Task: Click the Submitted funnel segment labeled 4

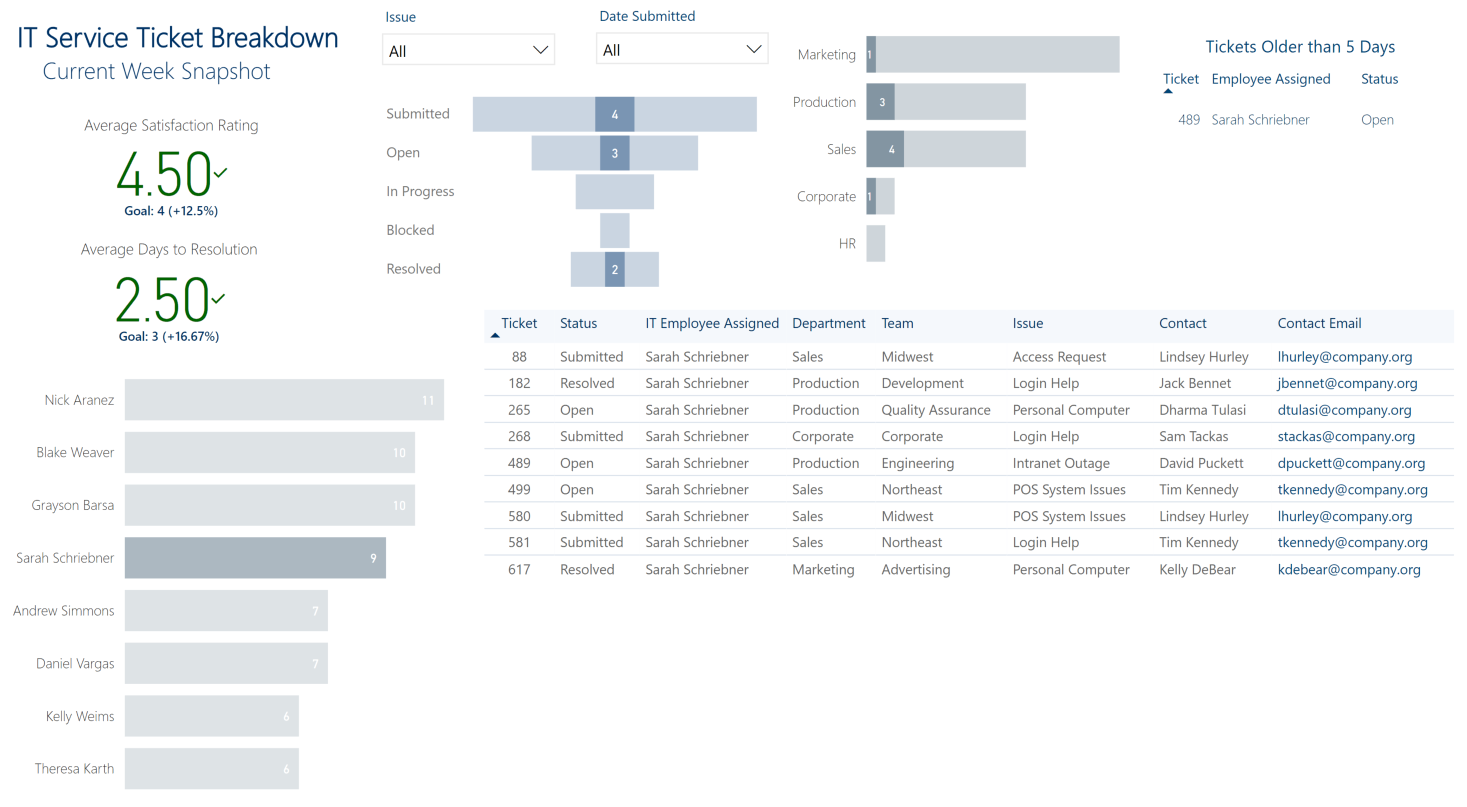Action: click(615, 114)
